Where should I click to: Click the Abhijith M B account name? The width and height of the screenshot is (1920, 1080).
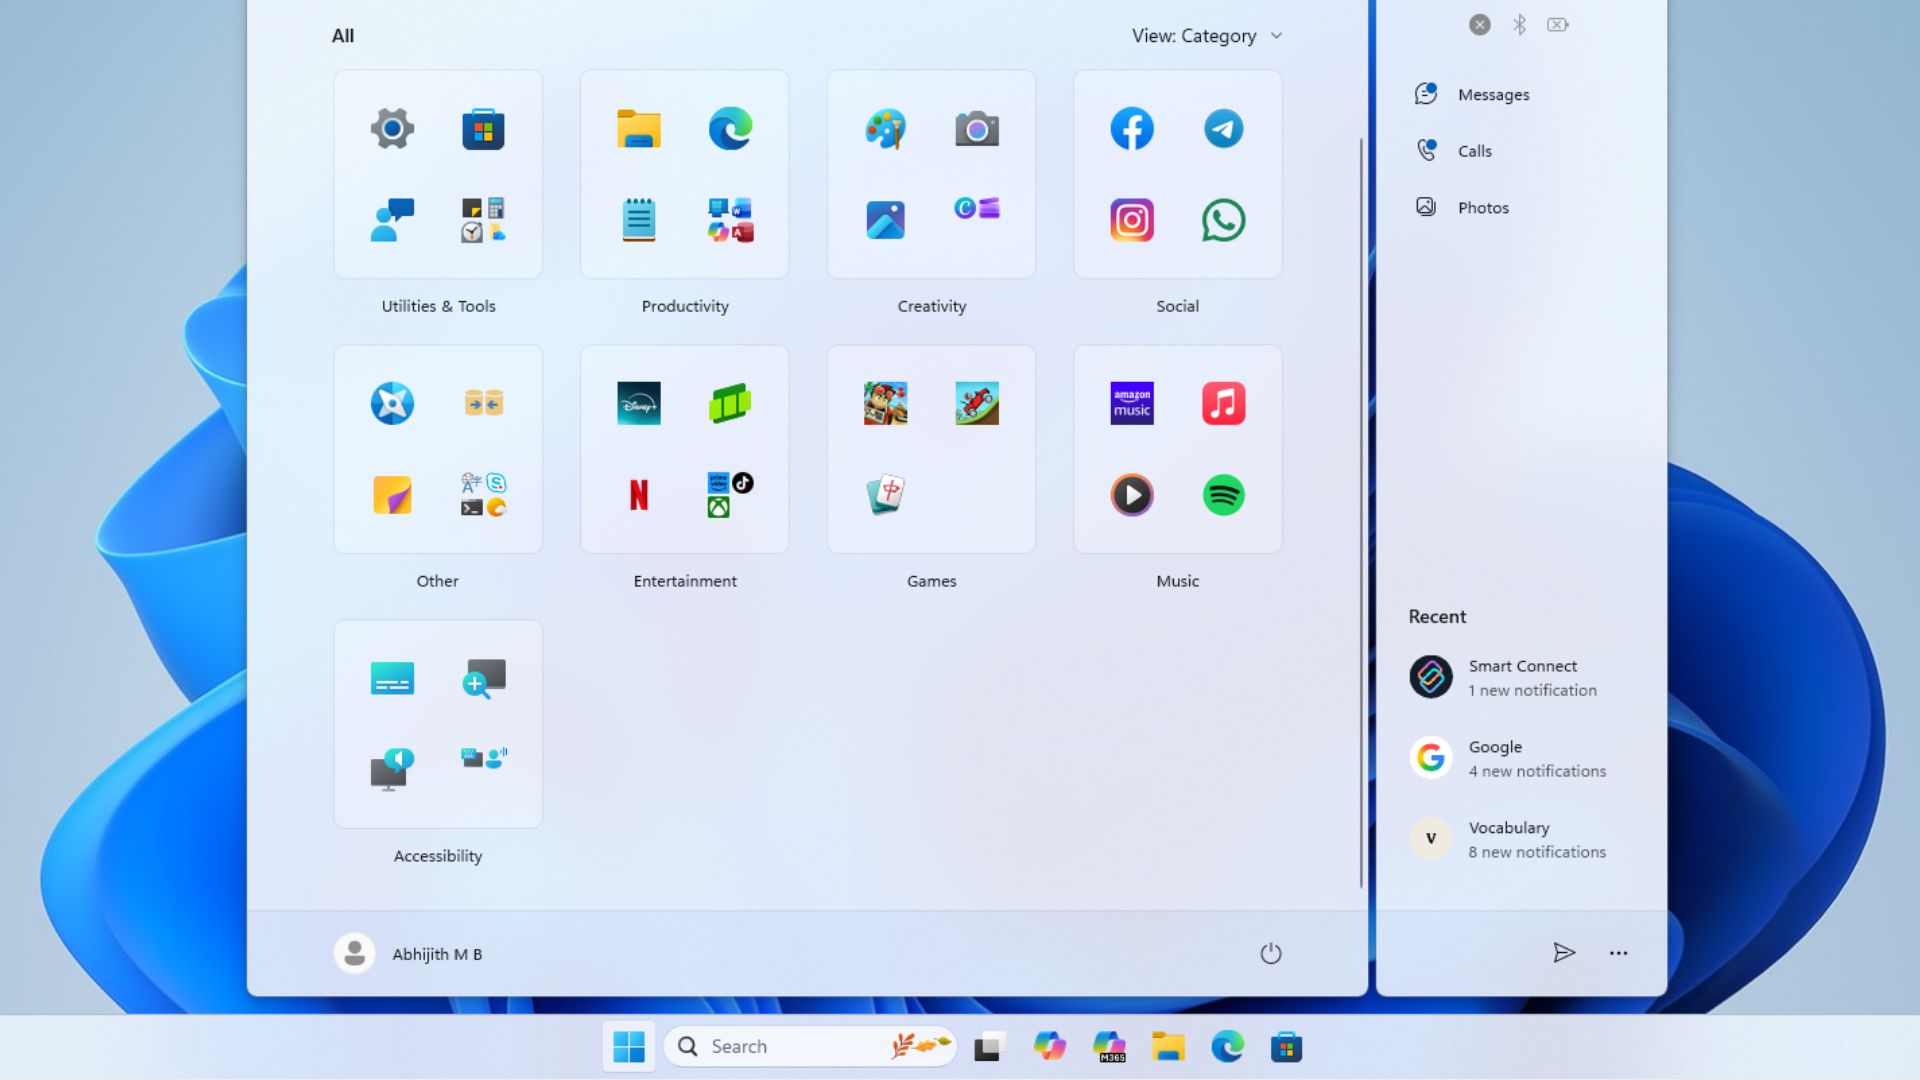[437, 953]
